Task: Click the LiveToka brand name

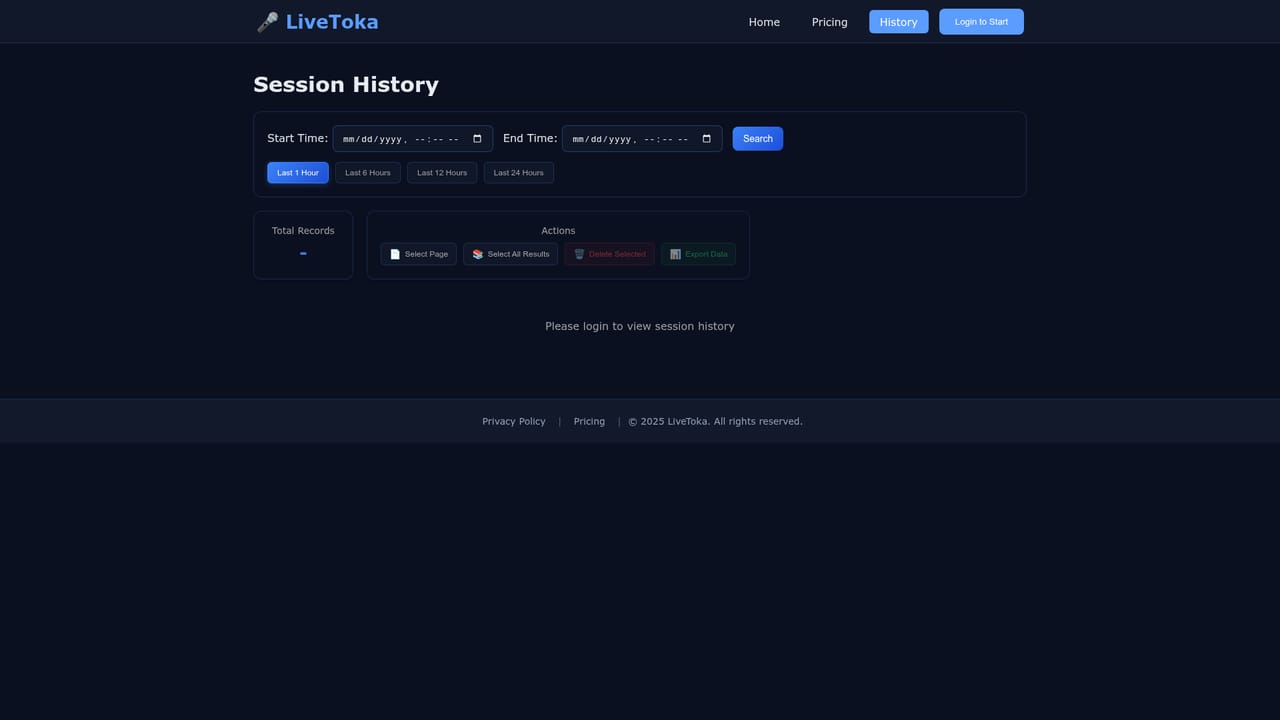Action: 332,22
